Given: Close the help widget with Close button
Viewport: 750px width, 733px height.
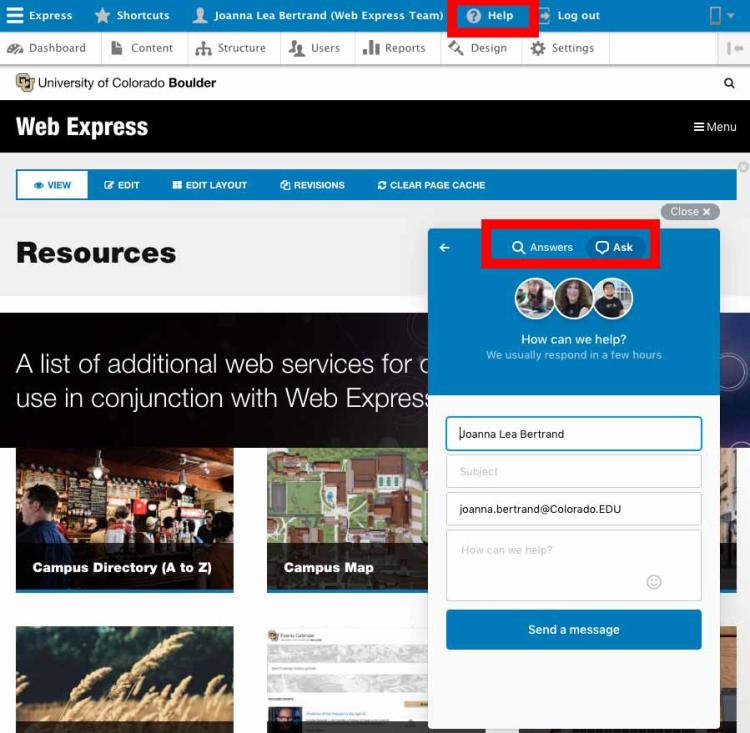Looking at the screenshot, I should (x=690, y=211).
